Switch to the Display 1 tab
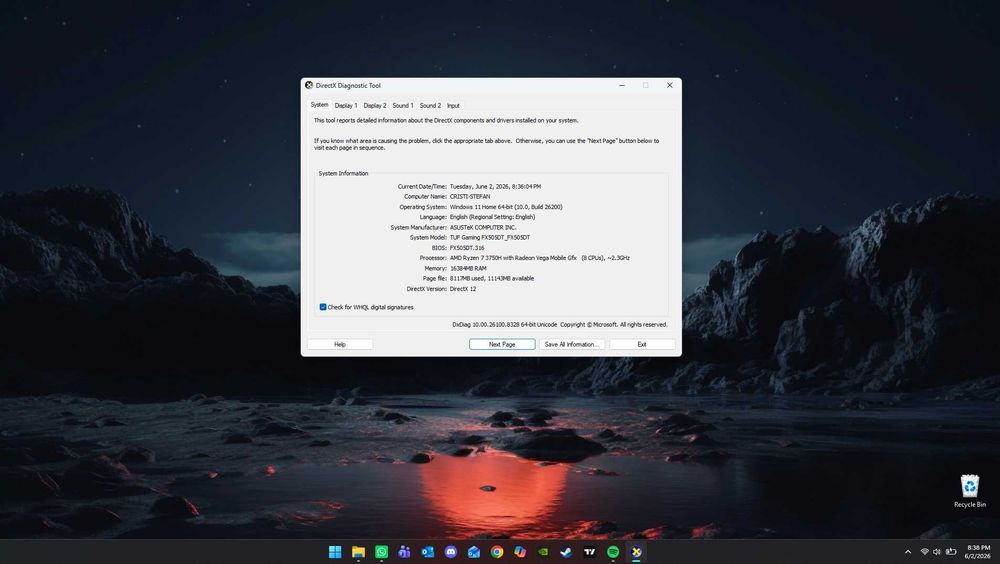The image size is (1000, 564). pos(346,105)
